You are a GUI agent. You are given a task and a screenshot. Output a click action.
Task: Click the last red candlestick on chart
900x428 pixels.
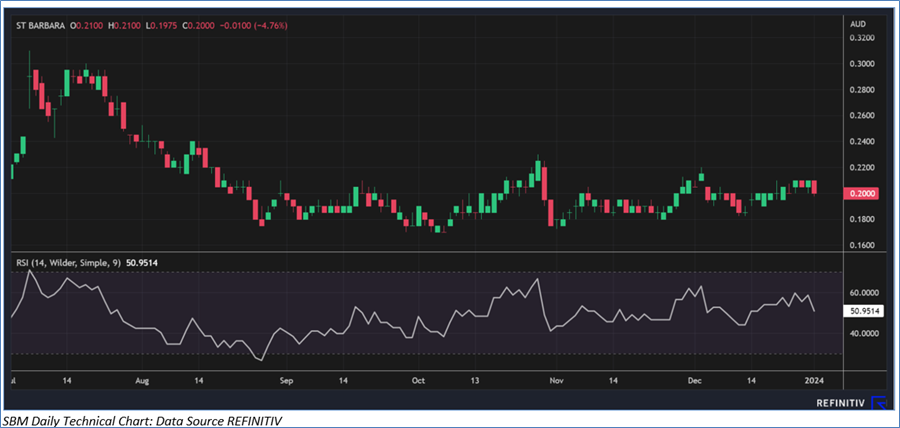(815, 188)
